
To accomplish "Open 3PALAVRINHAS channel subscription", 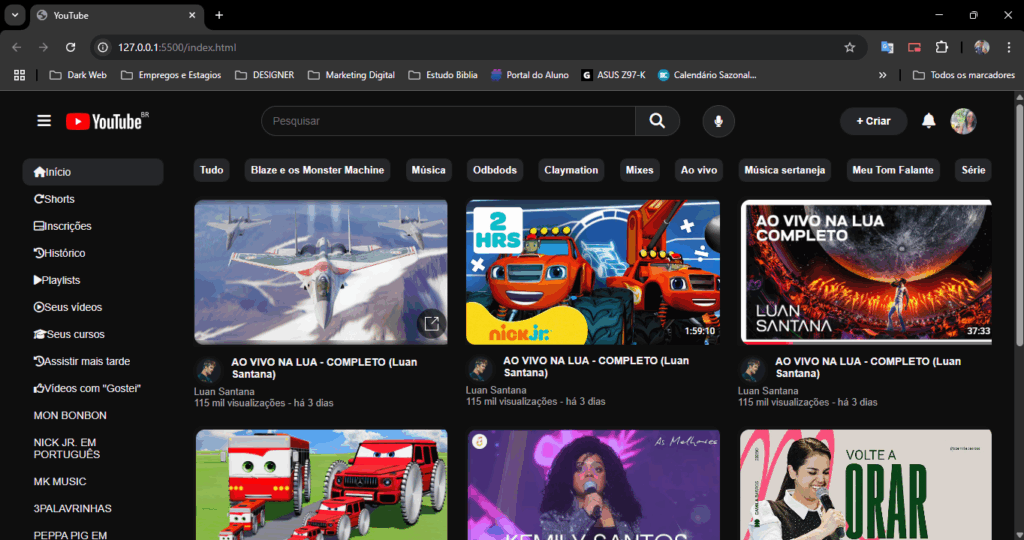I will tap(72, 508).
